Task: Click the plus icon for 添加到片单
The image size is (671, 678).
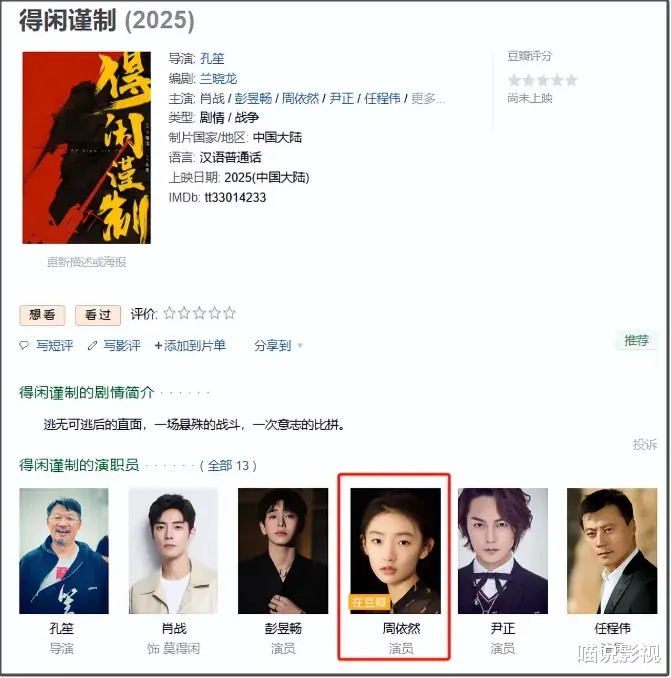Action: [x=158, y=345]
